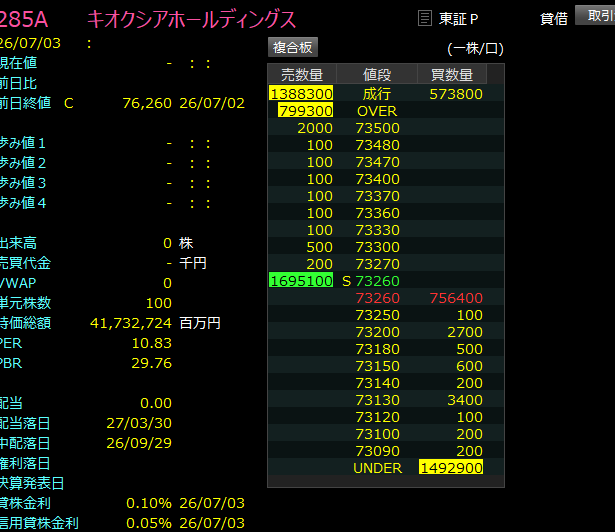
Task: Select the 73500 price row
Action: [x=386, y=128]
